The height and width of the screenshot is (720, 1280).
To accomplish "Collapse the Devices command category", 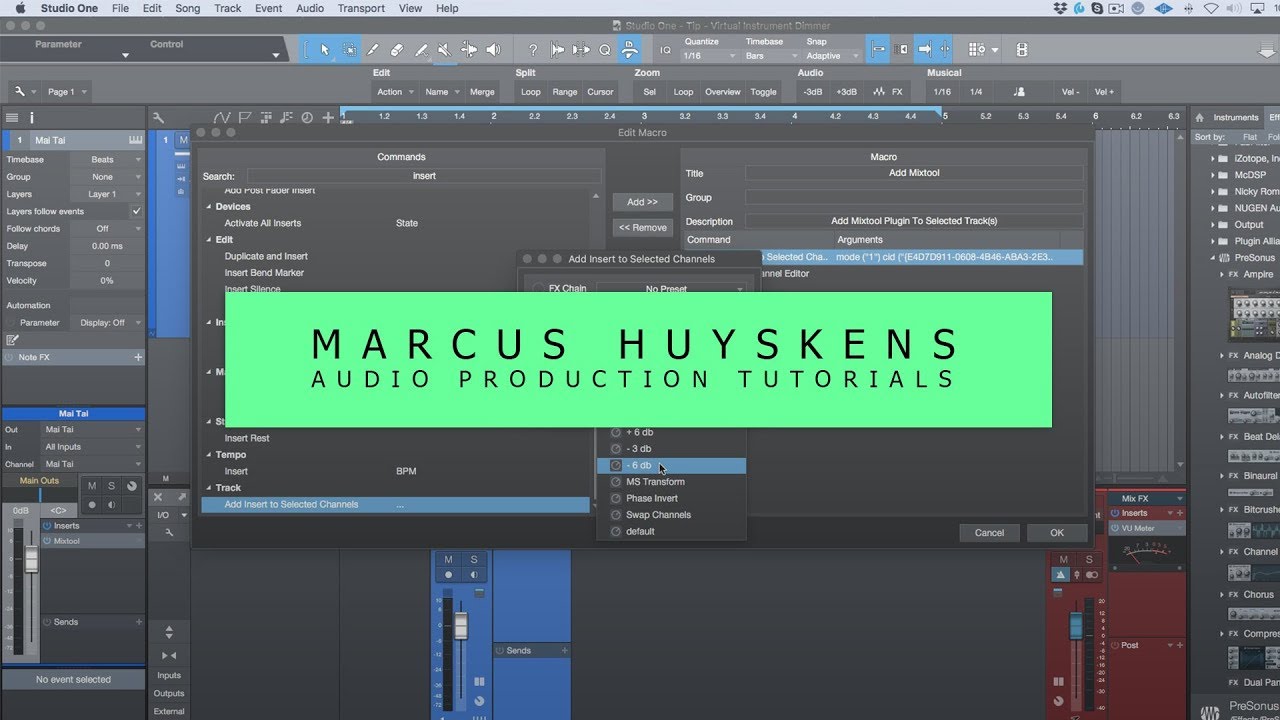I will (209, 207).
